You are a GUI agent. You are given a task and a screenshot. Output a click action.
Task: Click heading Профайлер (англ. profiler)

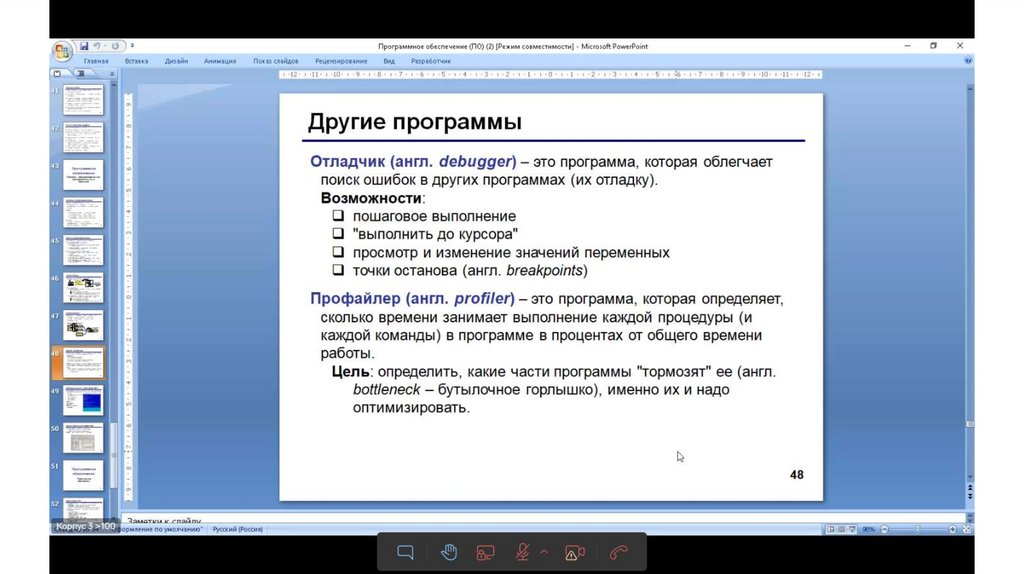pyautogui.click(x=412, y=298)
